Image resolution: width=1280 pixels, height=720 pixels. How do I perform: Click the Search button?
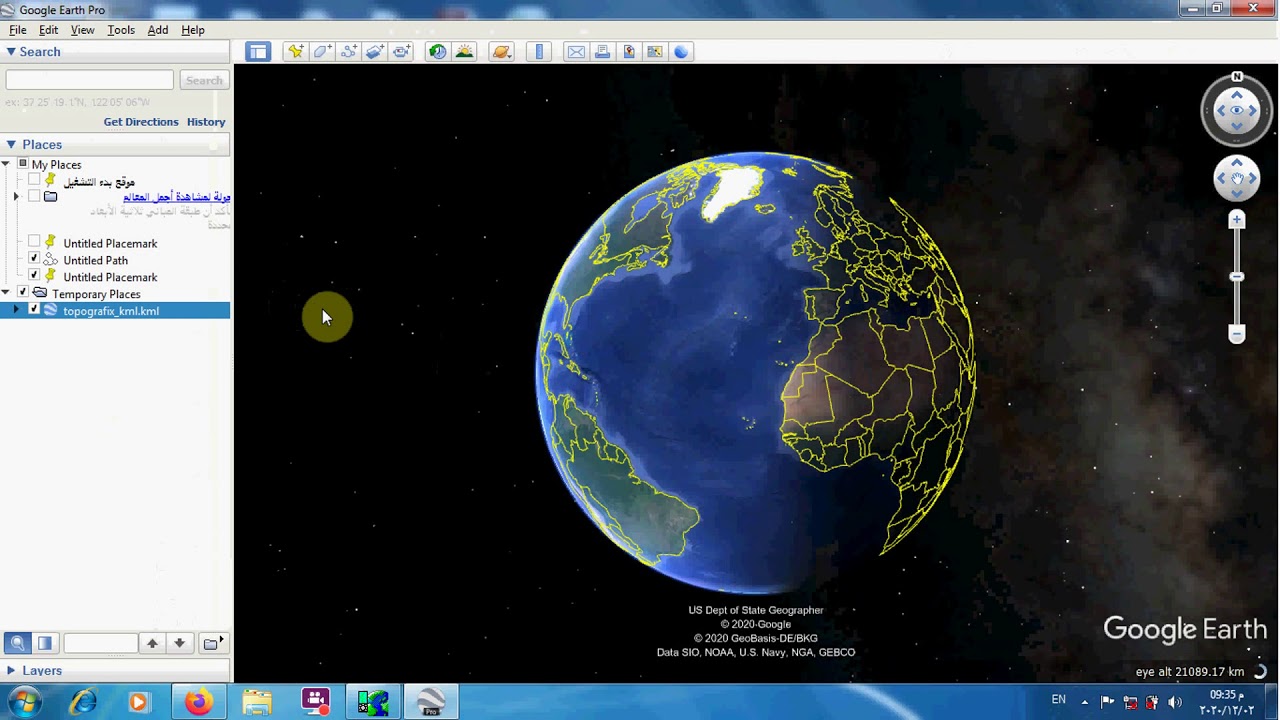point(204,80)
